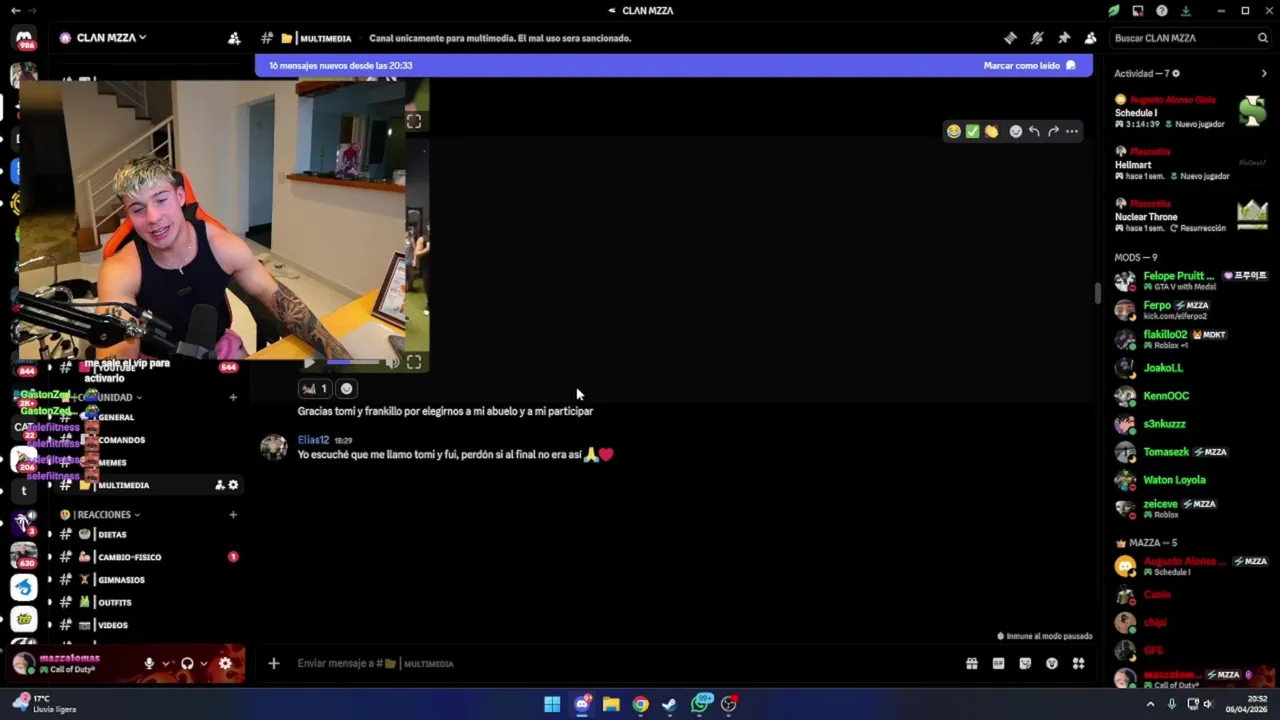Click the Schedule I activity card
The width and height of the screenshot is (1280, 720).
(1190, 112)
